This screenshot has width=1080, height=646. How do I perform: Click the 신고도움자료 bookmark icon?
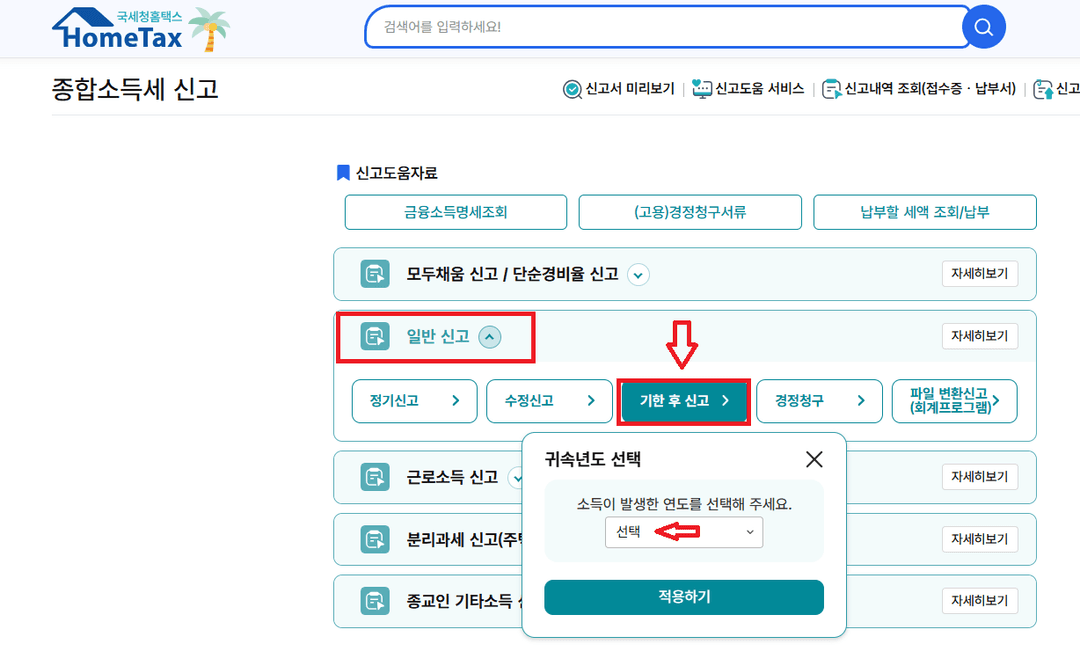tap(343, 173)
